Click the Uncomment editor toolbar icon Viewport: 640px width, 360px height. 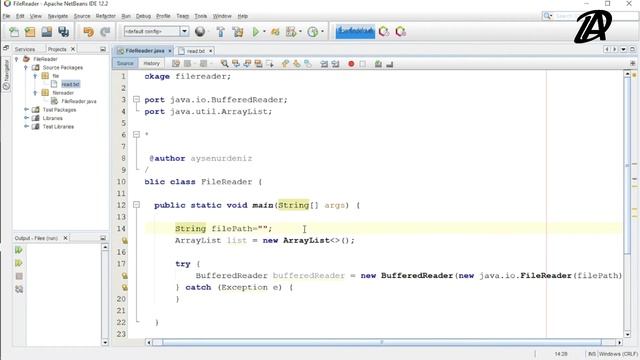(390, 64)
